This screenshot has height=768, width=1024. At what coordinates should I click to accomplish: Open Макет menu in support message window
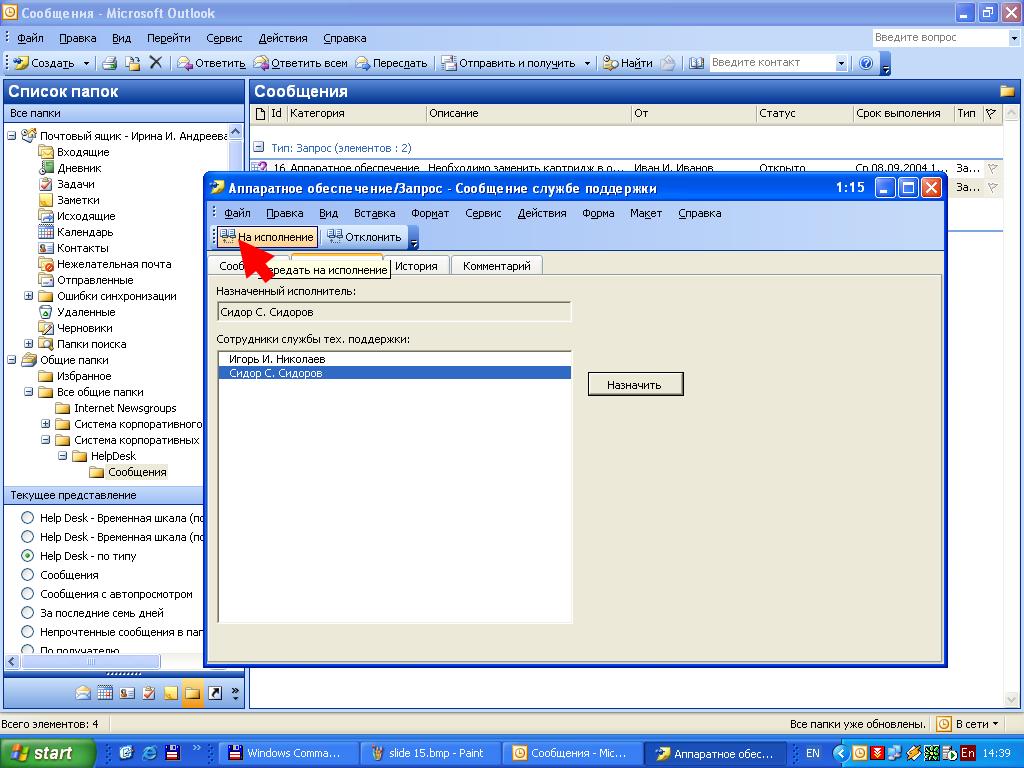tap(646, 213)
